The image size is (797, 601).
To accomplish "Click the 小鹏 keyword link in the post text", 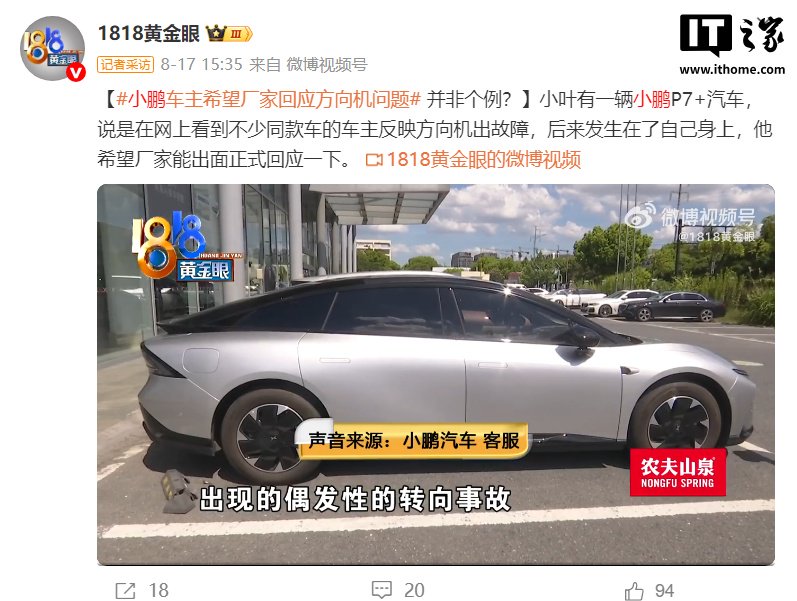I will pyautogui.click(x=653, y=99).
